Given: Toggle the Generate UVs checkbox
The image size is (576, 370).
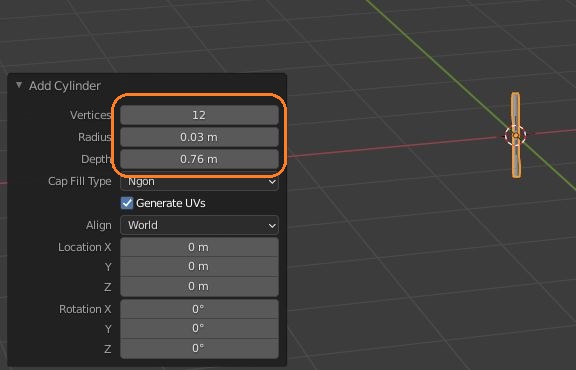Looking at the screenshot, I should pos(127,203).
